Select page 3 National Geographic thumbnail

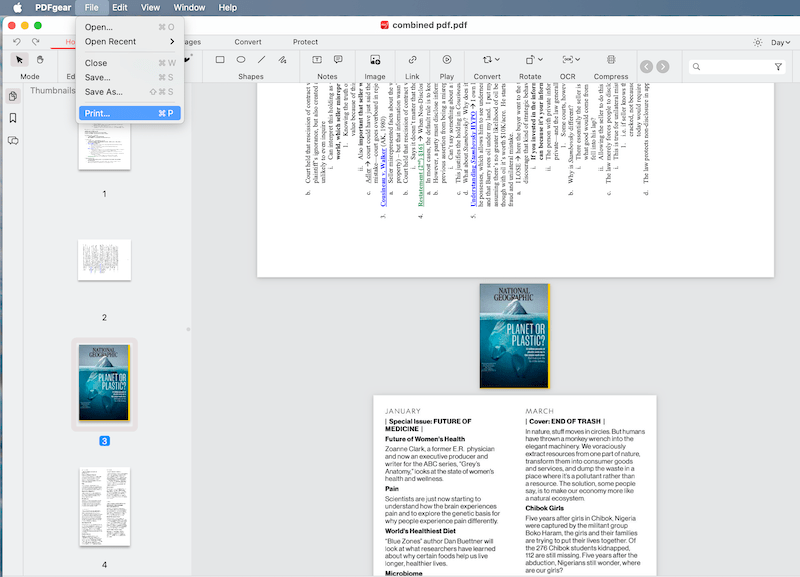tap(104, 383)
